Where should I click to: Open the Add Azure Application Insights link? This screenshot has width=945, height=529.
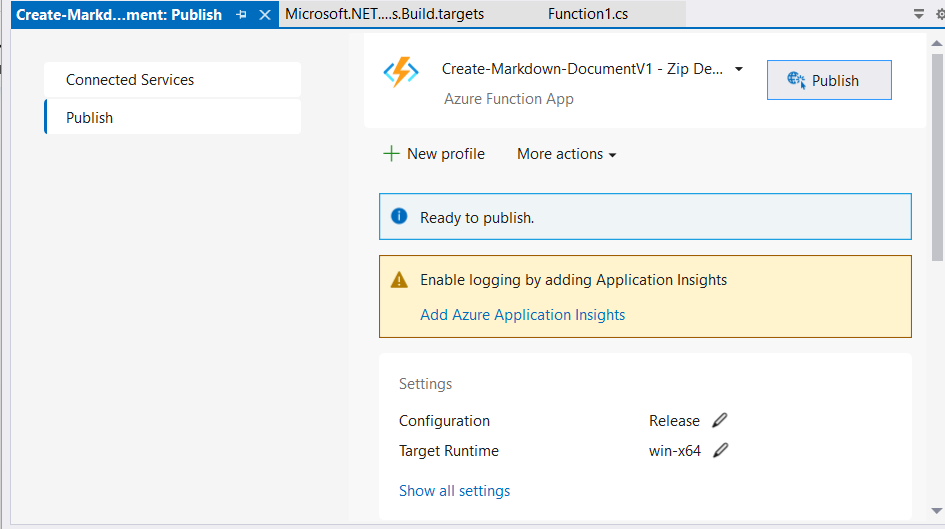tap(523, 315)
